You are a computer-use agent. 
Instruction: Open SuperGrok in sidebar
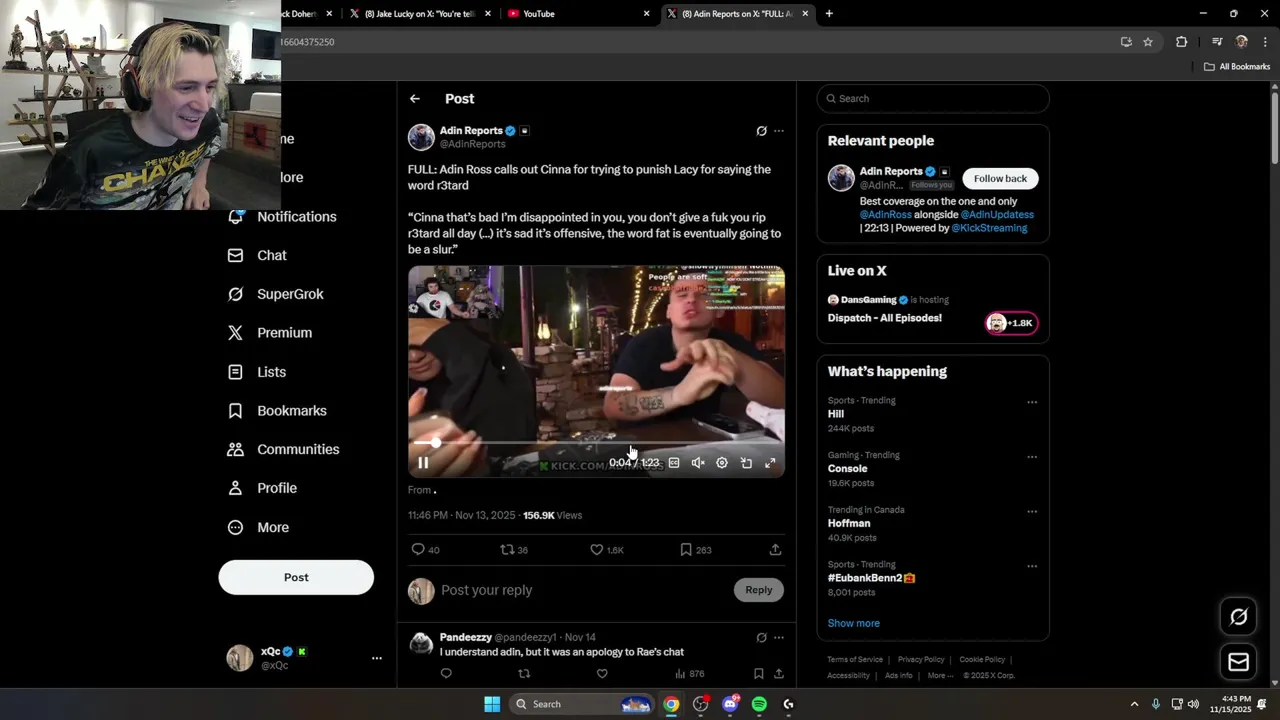tap(276, 294)
